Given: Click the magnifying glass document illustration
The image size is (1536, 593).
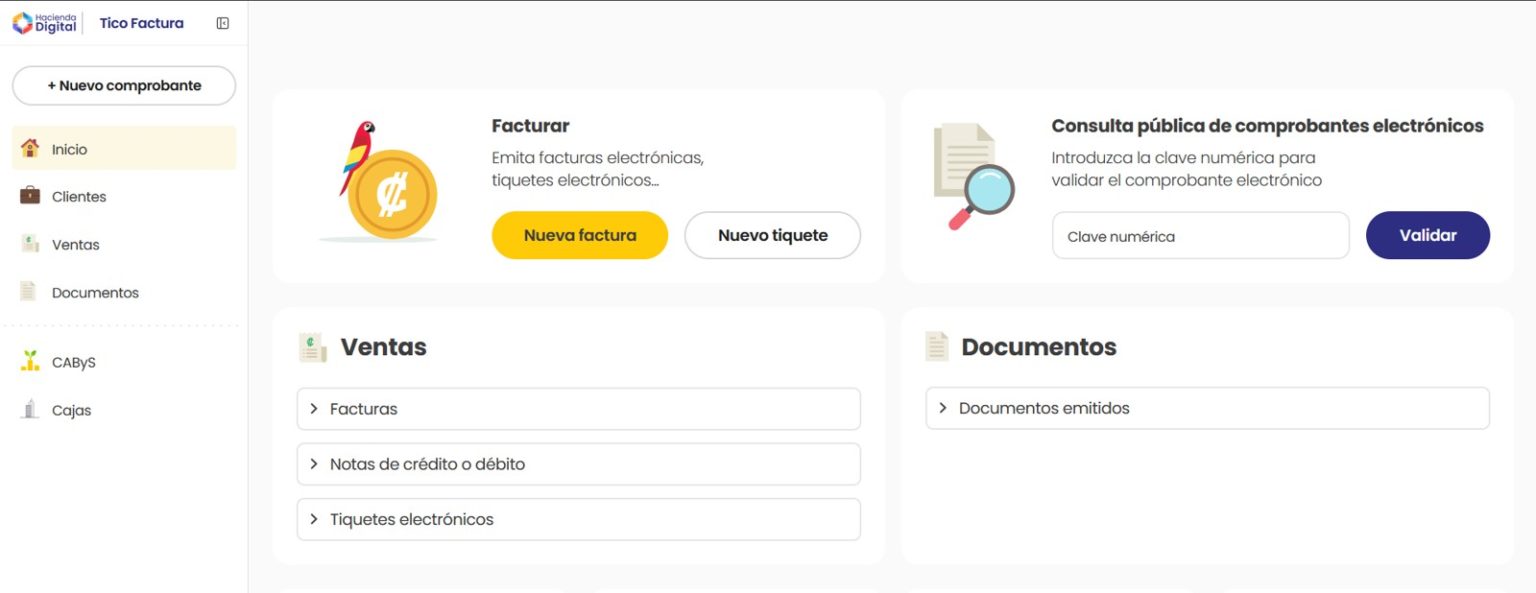Looking at the screenshot, I should 972,177.
